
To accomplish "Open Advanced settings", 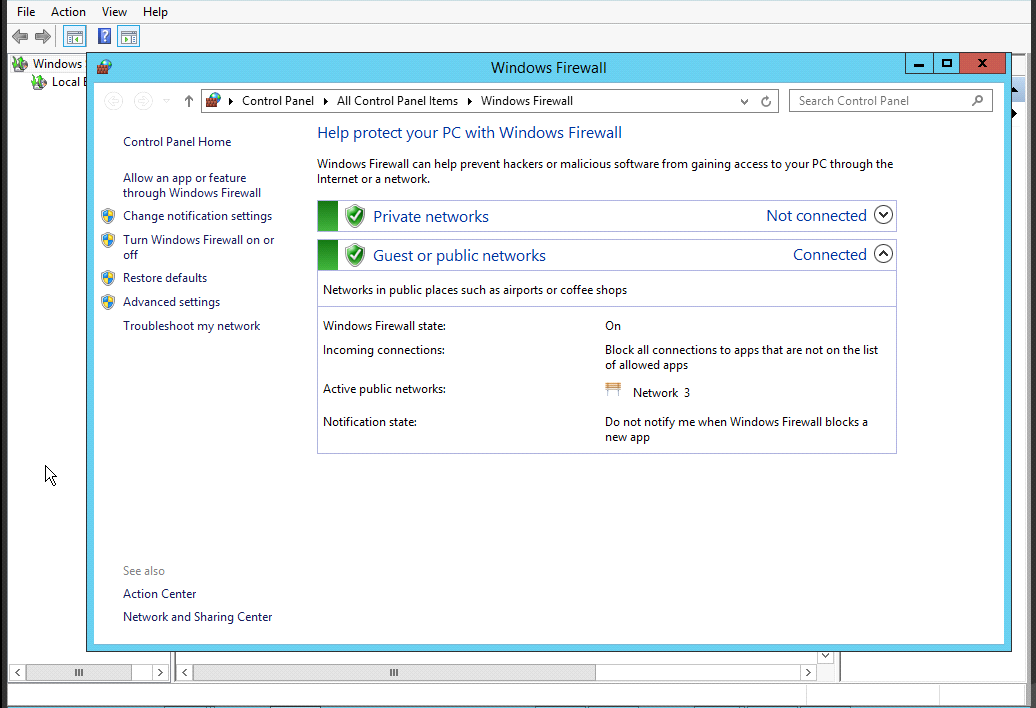I will (171, 301).
